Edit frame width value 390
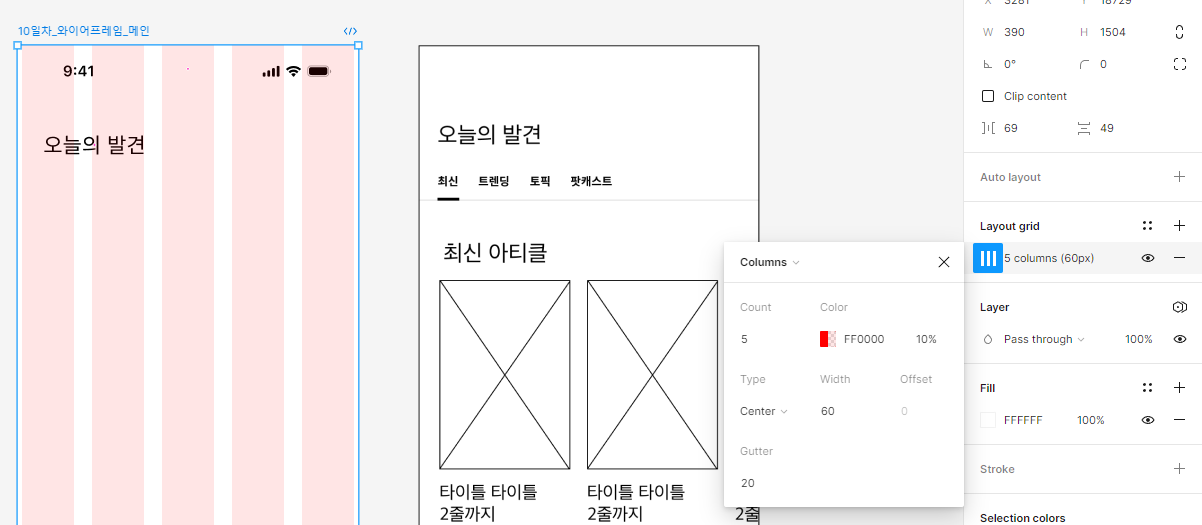 pyautogui.click(x=1014, y=32)
